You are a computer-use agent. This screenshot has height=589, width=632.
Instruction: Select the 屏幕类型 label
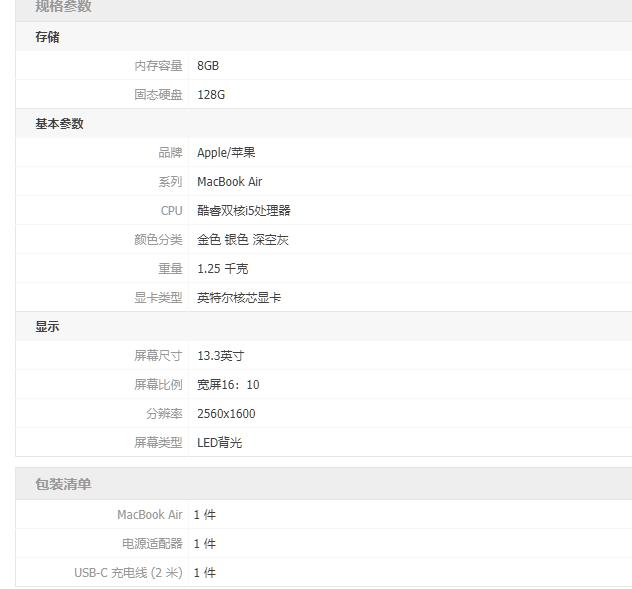[158, 443]
